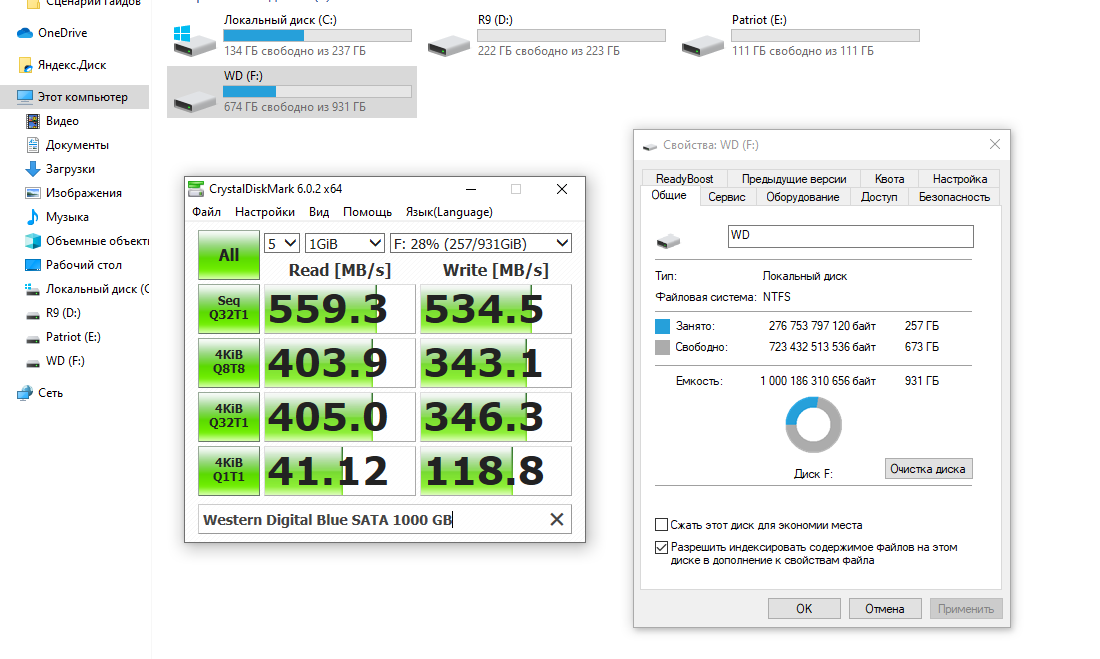The width and height of the screenshot is (1100, 659).
Task: Cancel the properties dialog with Отмена
Action: click(x=885, y=608)
